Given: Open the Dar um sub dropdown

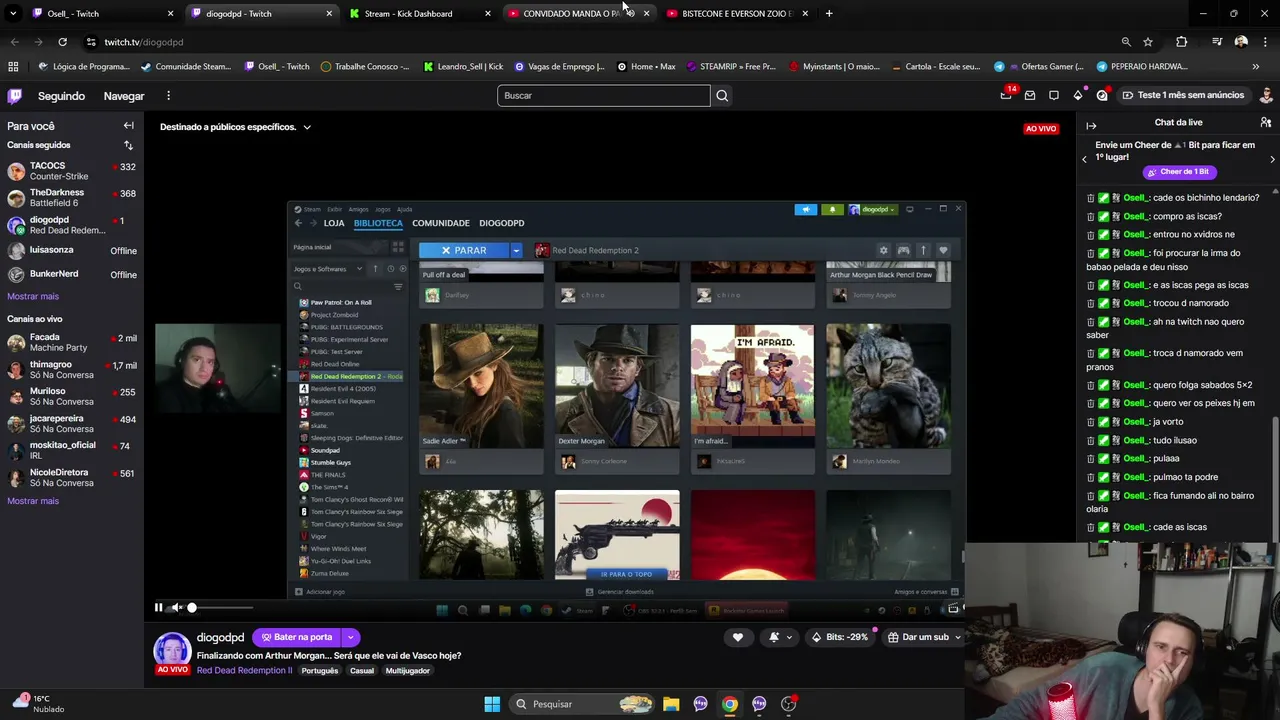Looking at the screenshot, I should click(957, 637).
